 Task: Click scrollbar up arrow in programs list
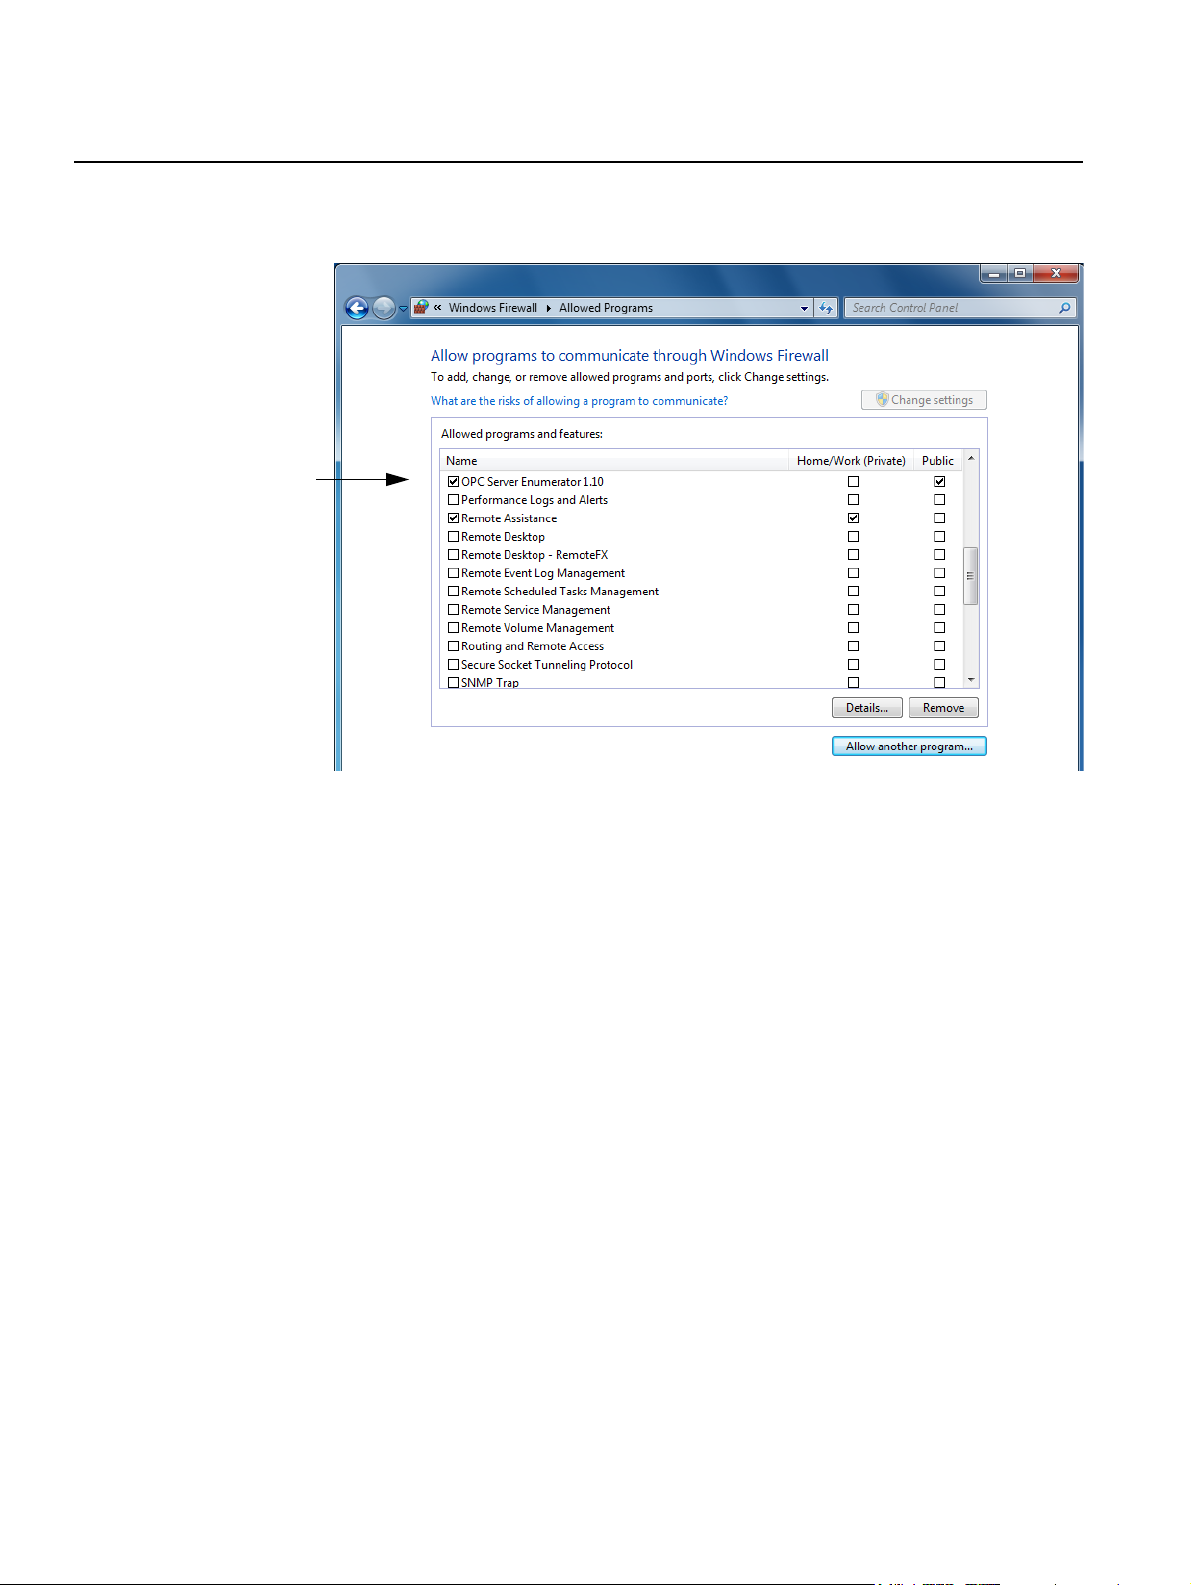pyautogui.click(x=971, y=459)
